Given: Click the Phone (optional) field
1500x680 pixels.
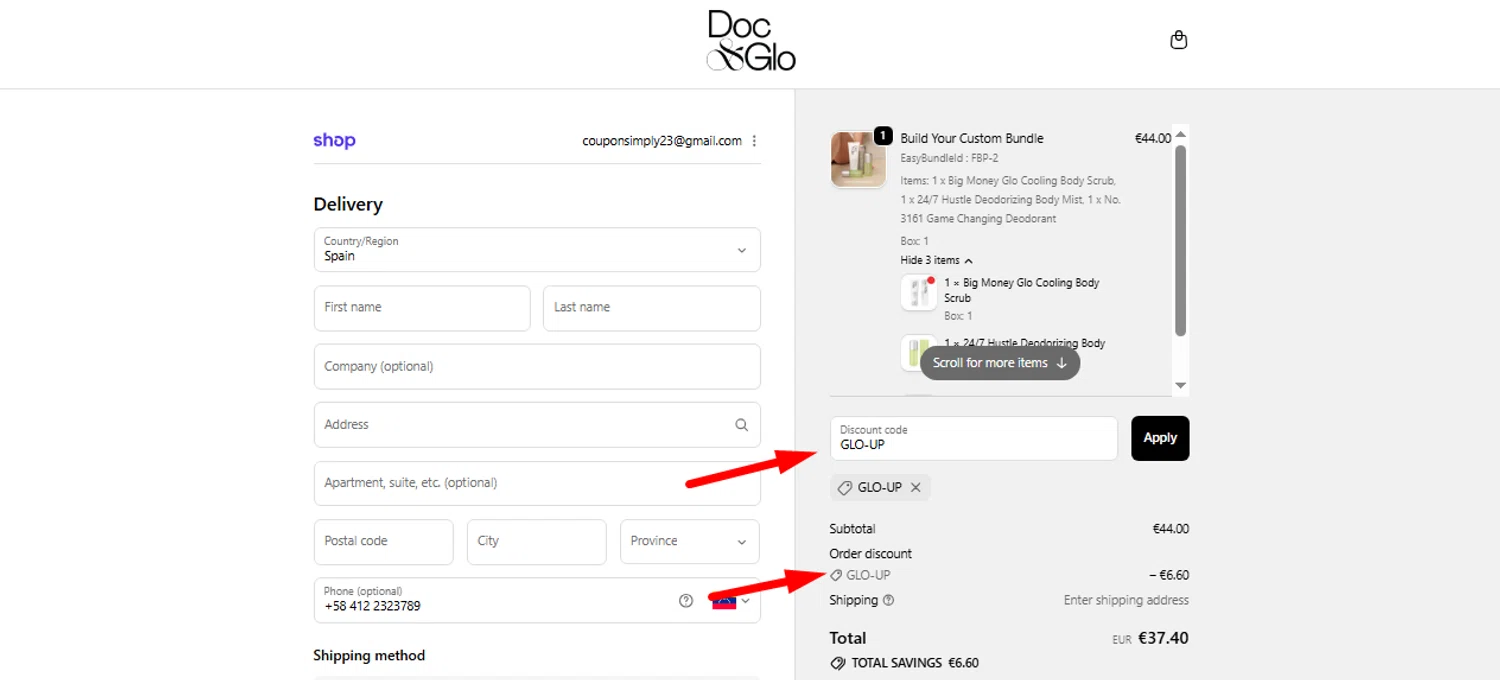Looking at the screenshot, I should 537,600.
